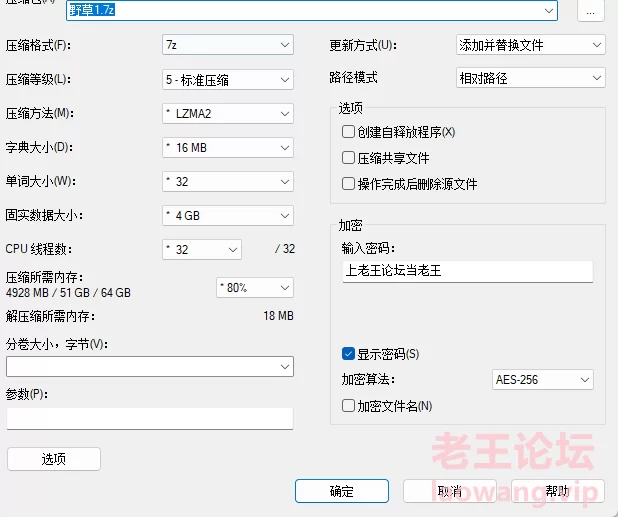Expand the 更新方式 dropdown
This screenshot has width=618, height=517.
click(530, 45)
